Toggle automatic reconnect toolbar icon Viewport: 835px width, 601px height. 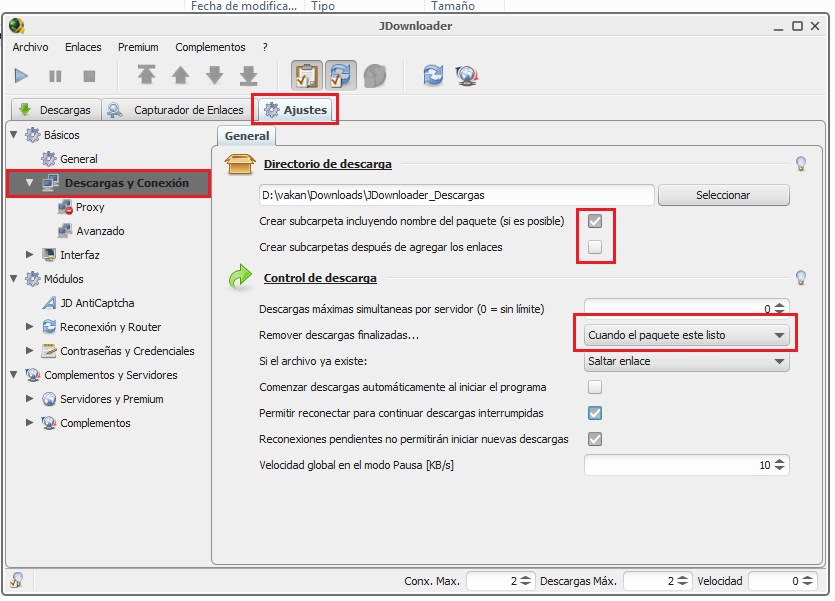(x=341, y=75)
